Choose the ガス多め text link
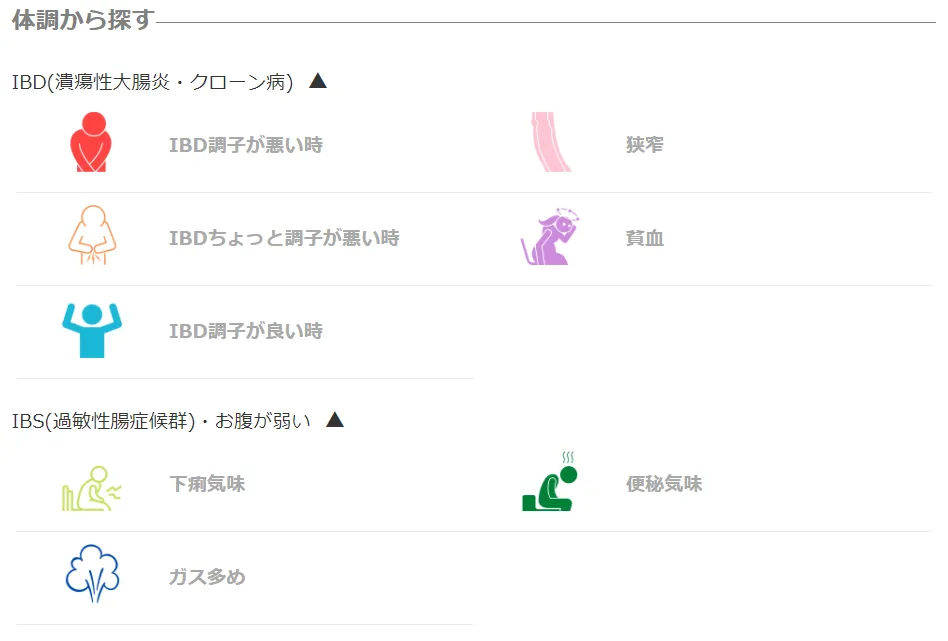 click(x=207, y=577)
